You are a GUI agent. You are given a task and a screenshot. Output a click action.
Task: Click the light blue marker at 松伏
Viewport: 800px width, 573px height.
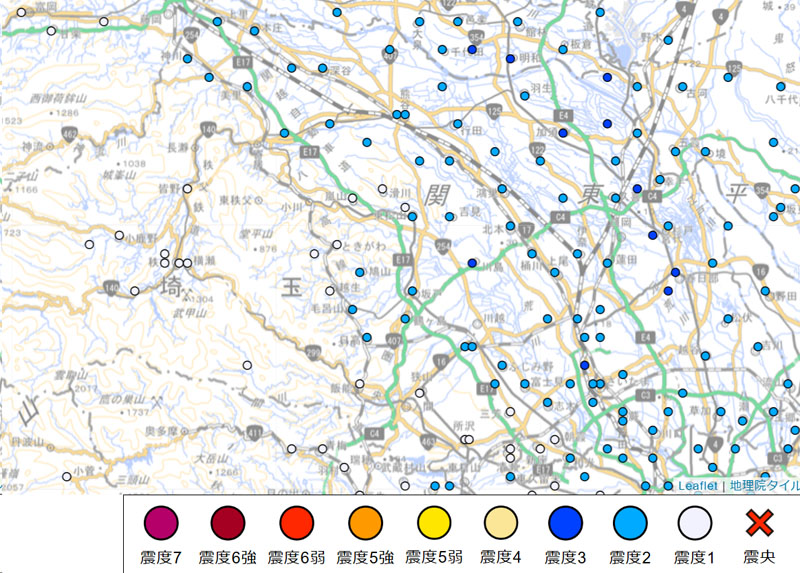pyautogui.click(x=728, y=319)
